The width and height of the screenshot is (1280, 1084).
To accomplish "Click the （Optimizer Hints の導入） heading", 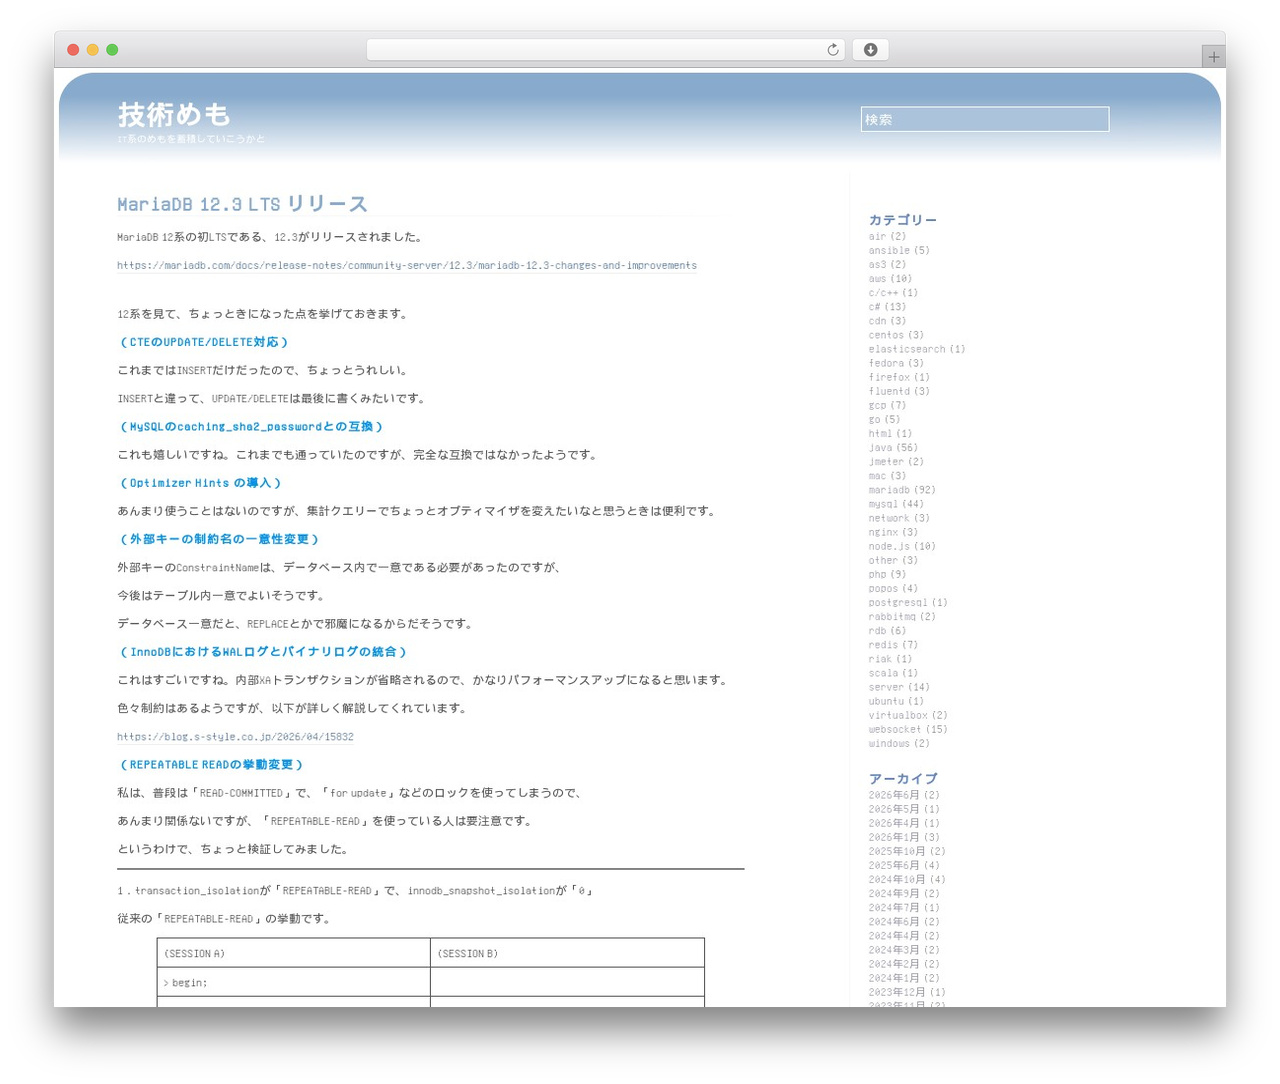I will pyautogui.click(x=201, y=483).
